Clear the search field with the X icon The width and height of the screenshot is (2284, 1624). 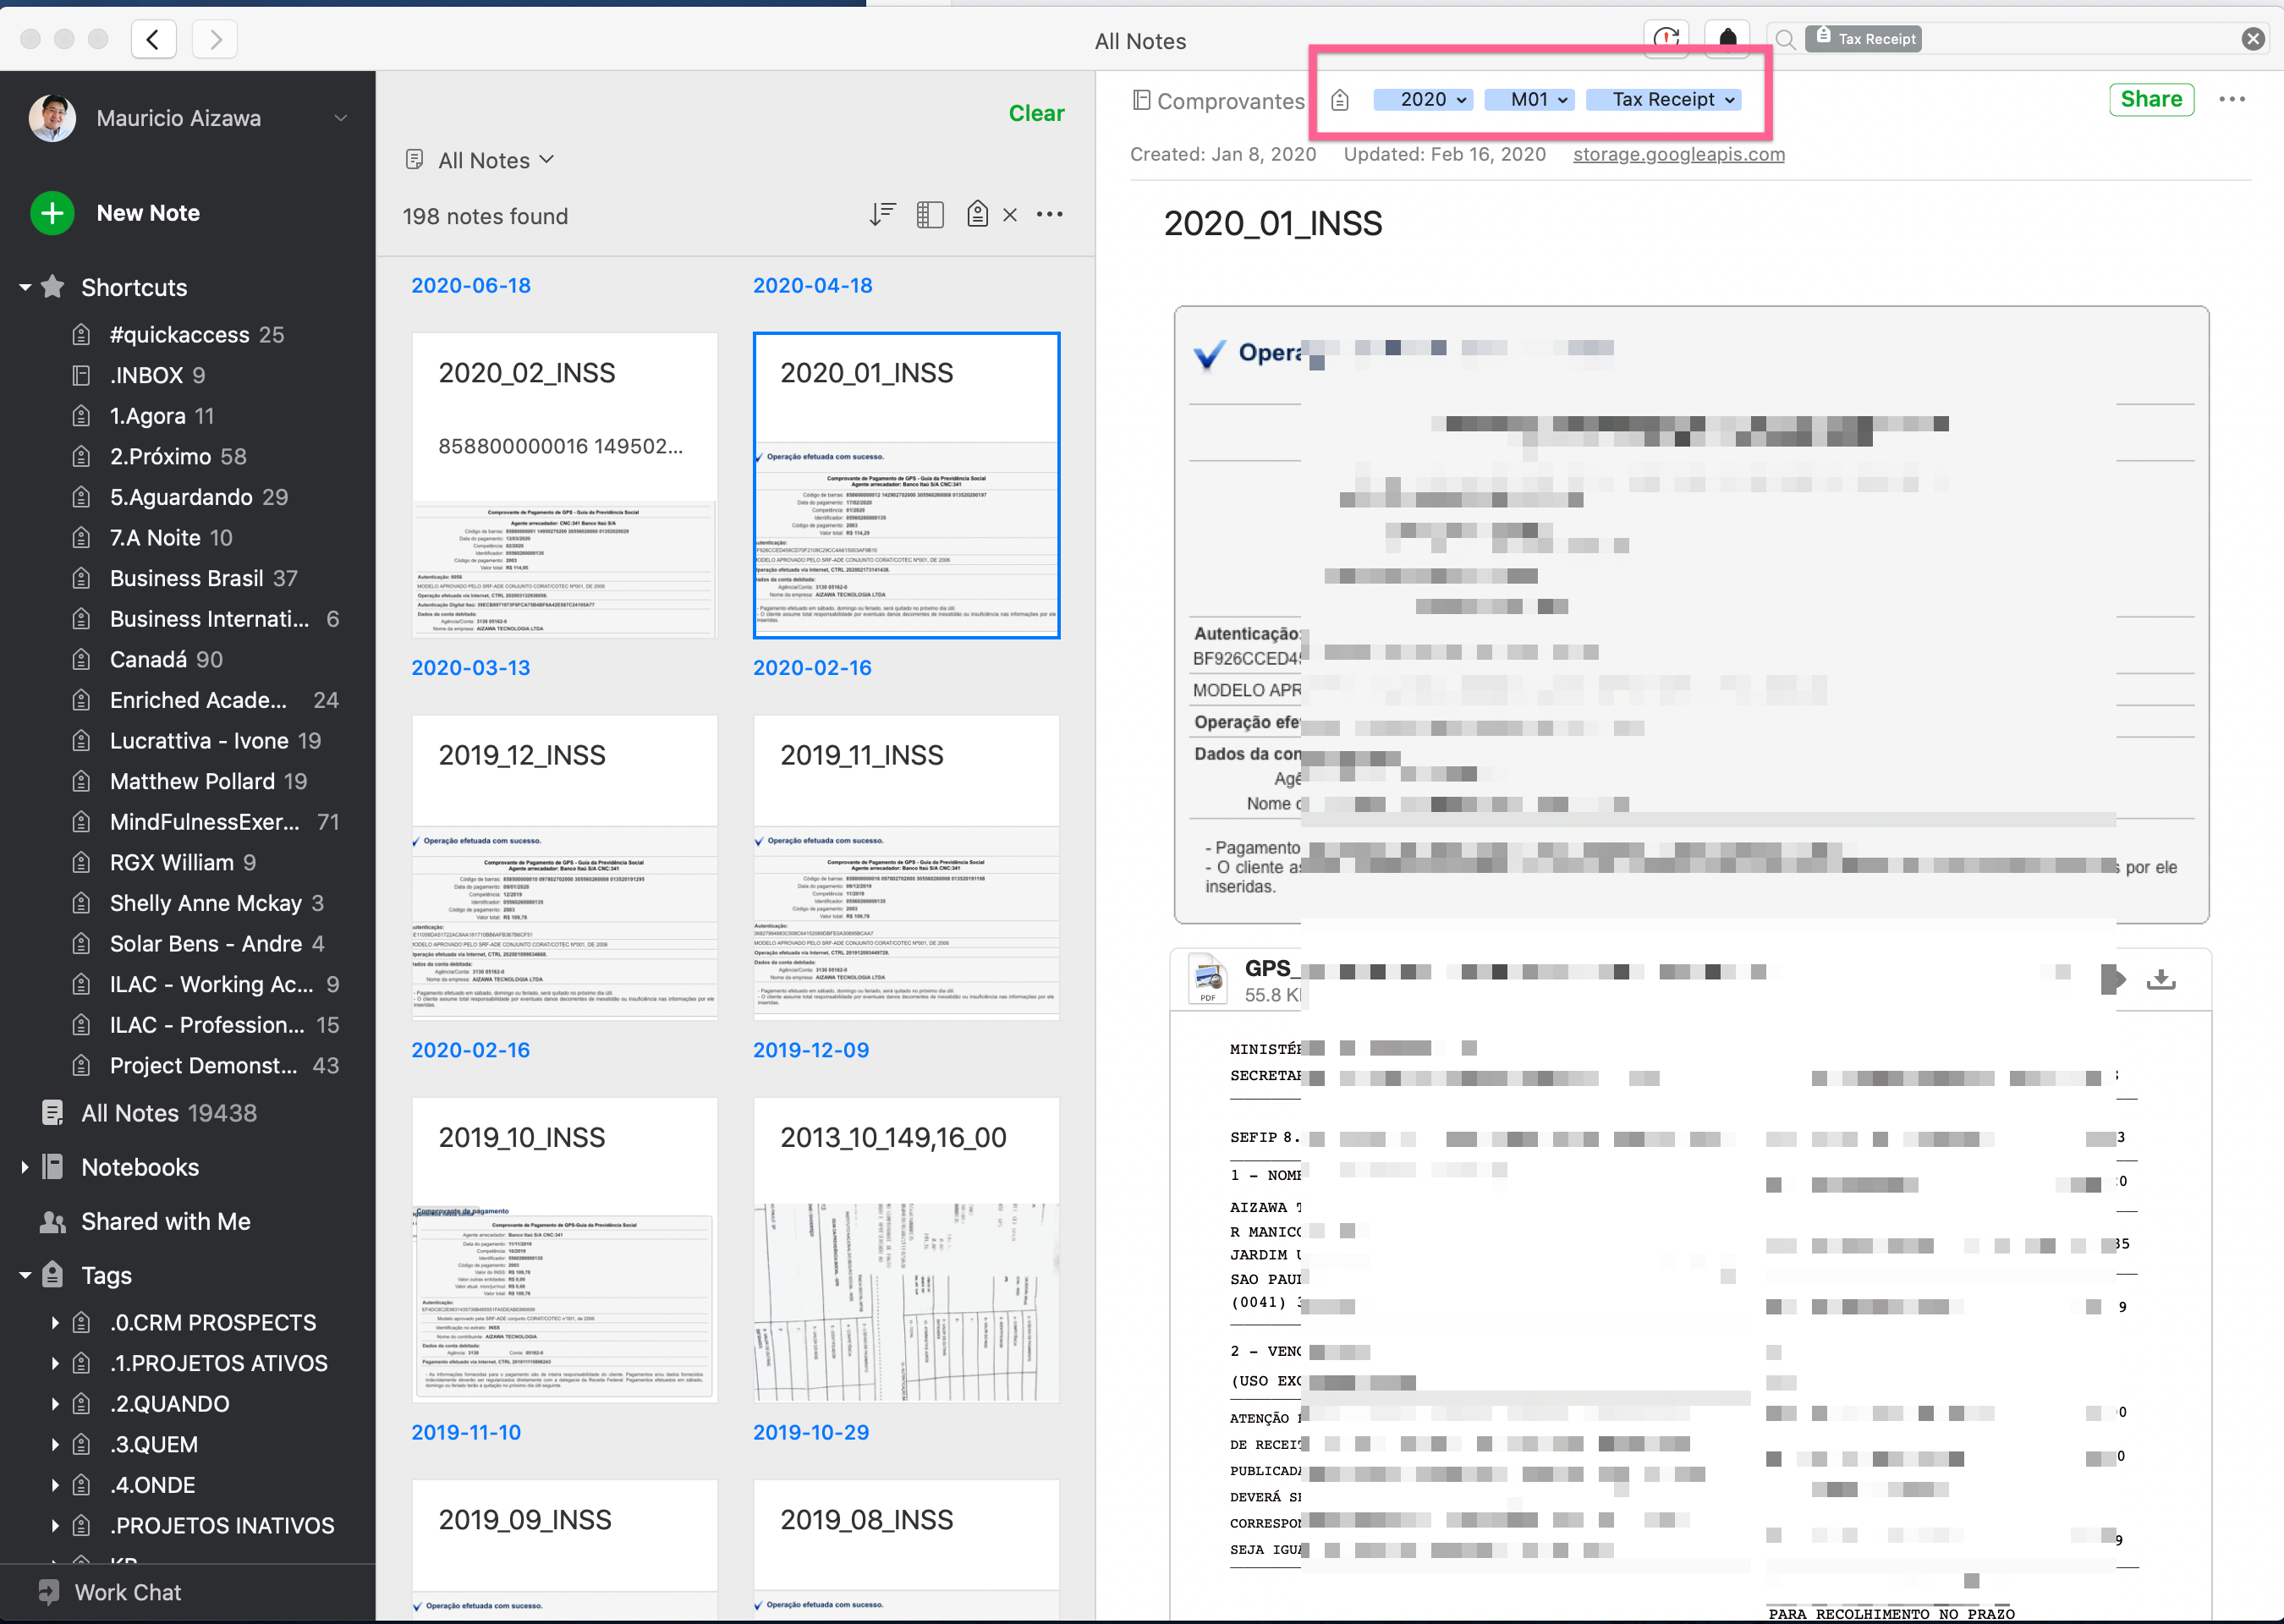click(x=2252, y=39)
